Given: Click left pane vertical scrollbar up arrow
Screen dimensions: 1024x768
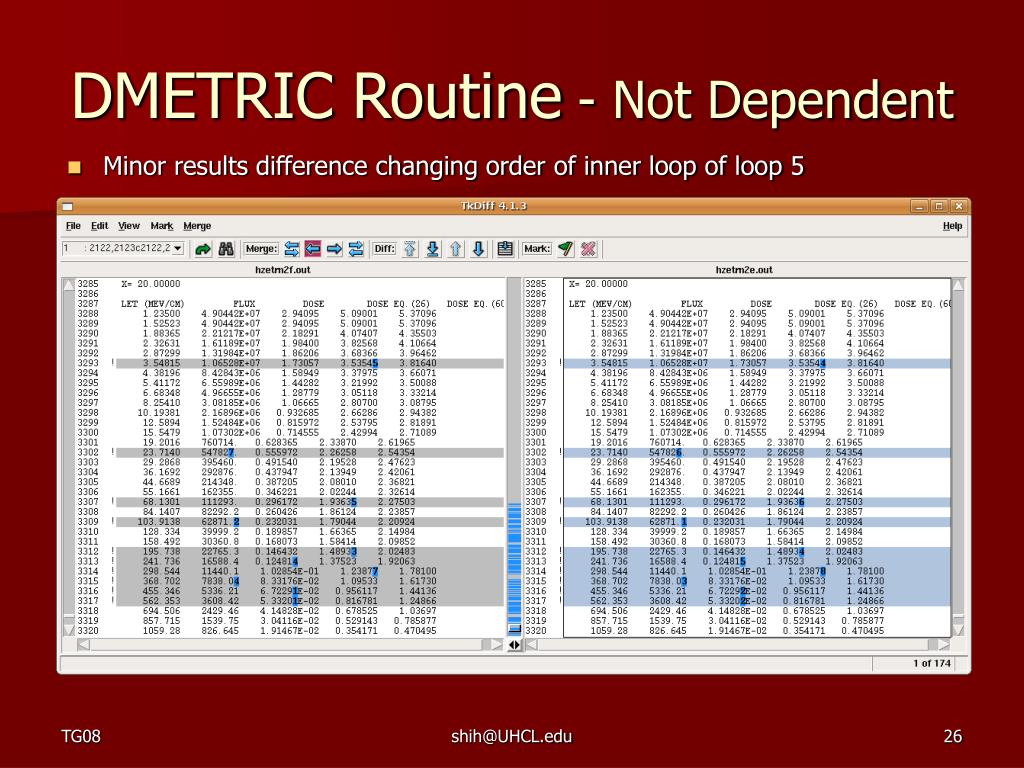Looking at the screenshot, I should 68,285.
